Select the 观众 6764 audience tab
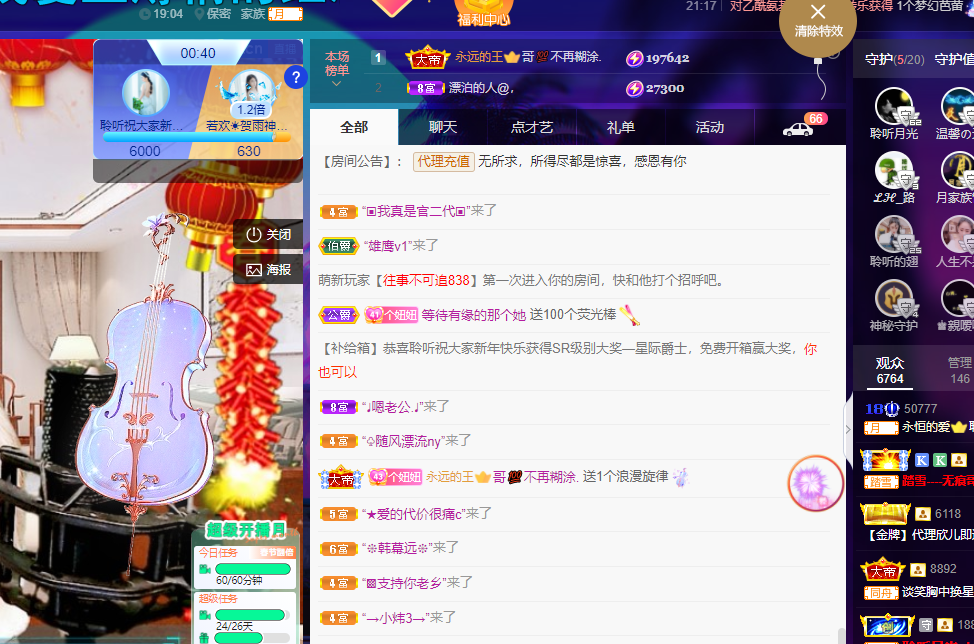The height and width of the screenshot is (644, 974). click(x=890, y=371)
